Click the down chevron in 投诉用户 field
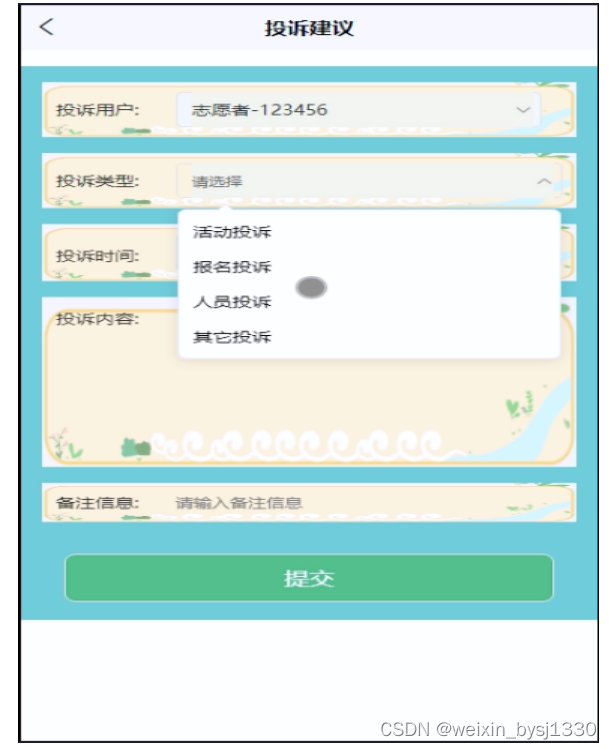 point(523,110)
